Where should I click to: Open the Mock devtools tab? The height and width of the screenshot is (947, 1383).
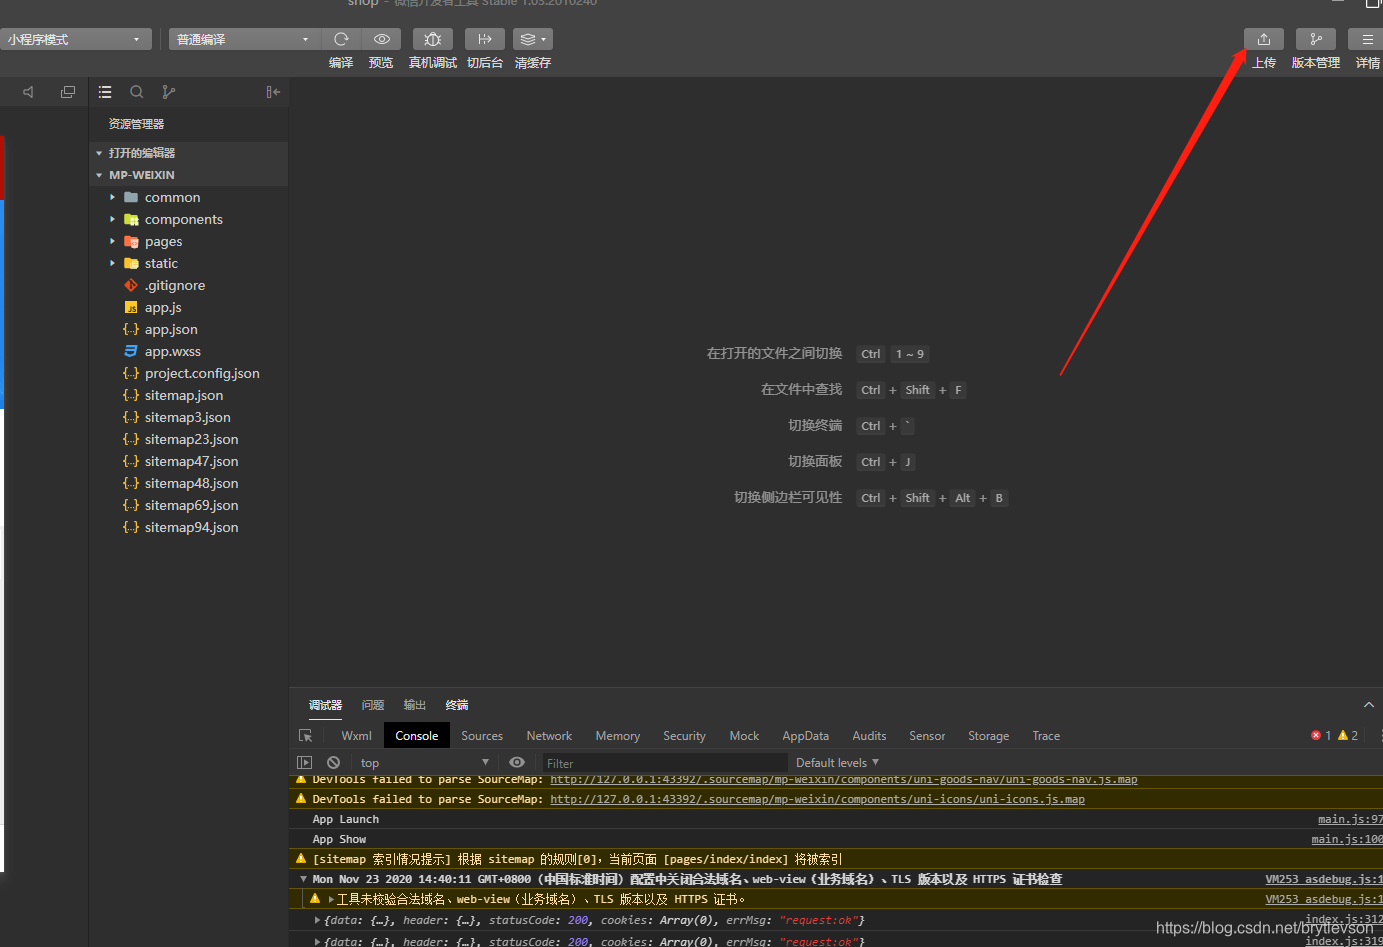click(744, 736)
